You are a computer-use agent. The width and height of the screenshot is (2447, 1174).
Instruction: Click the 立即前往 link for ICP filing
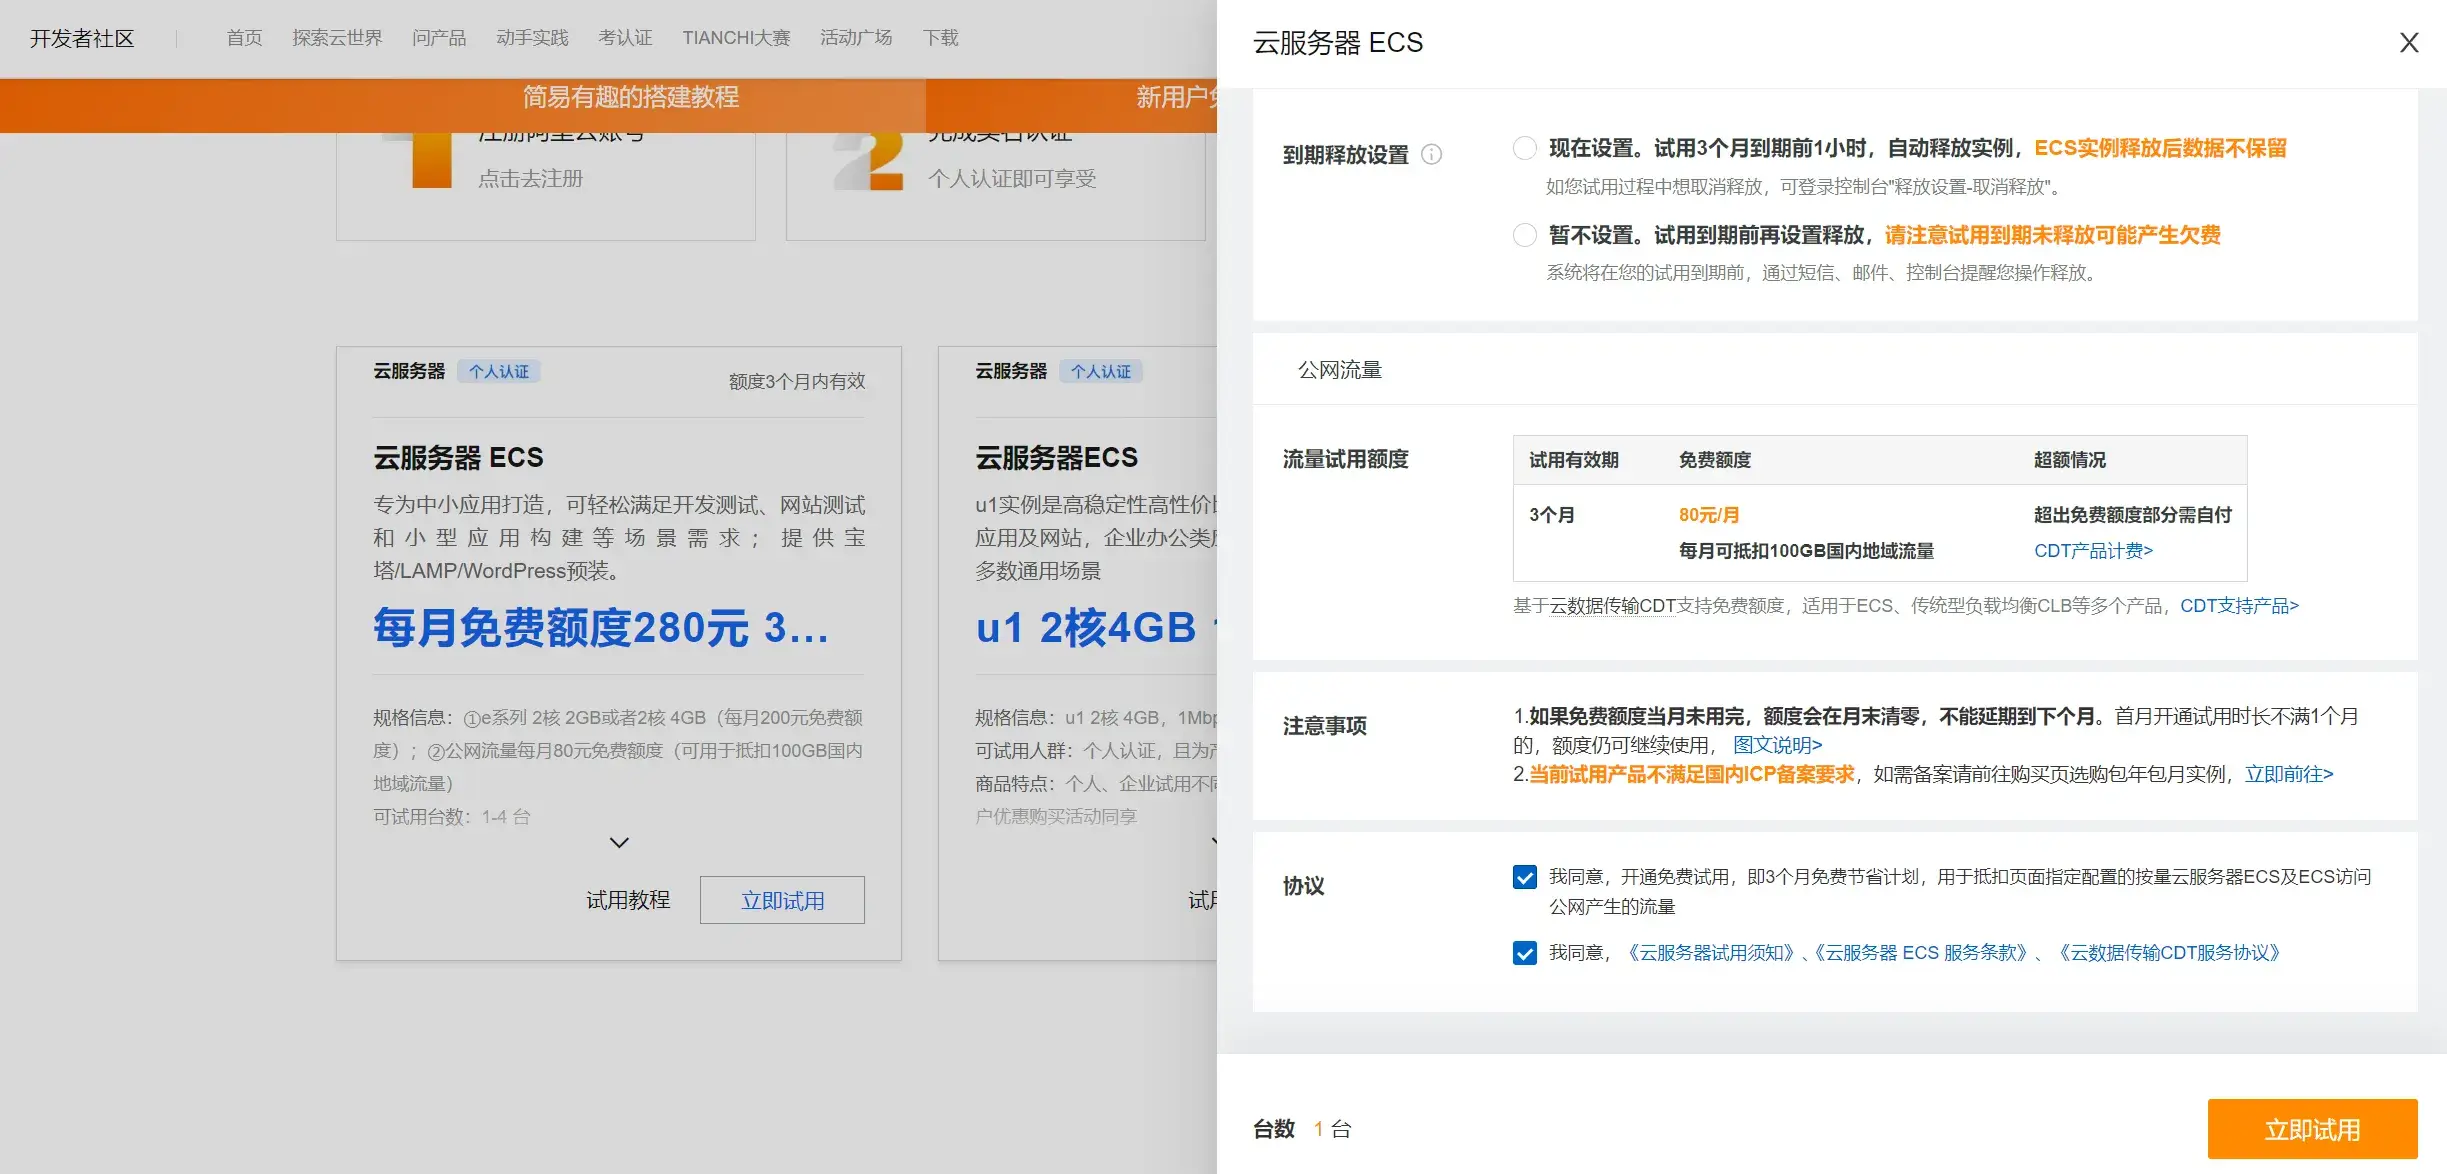point(2289,774)
